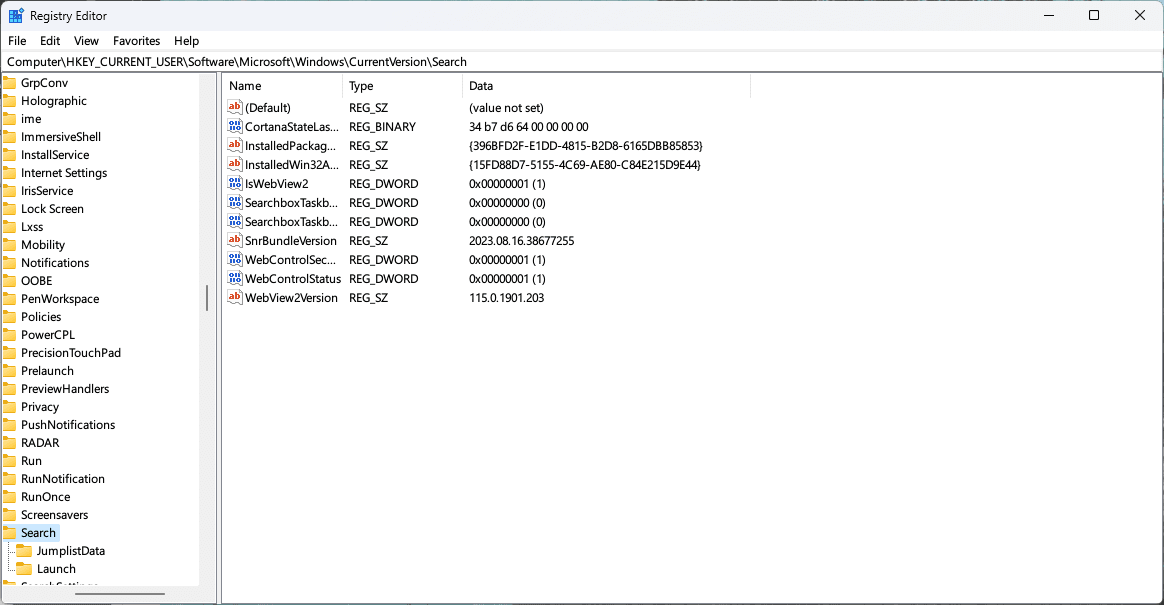Click the Search key folder icon
This screenshot has width=1164, height=605.
[9, 533]
